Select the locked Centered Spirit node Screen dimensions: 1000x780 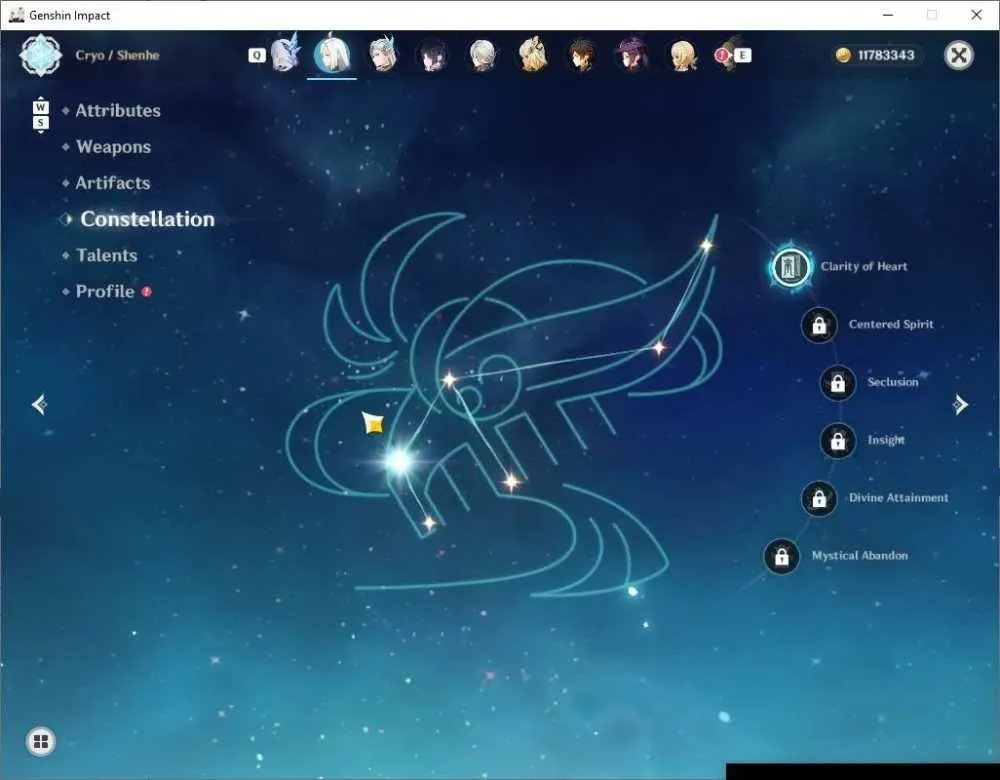(819, 325)
